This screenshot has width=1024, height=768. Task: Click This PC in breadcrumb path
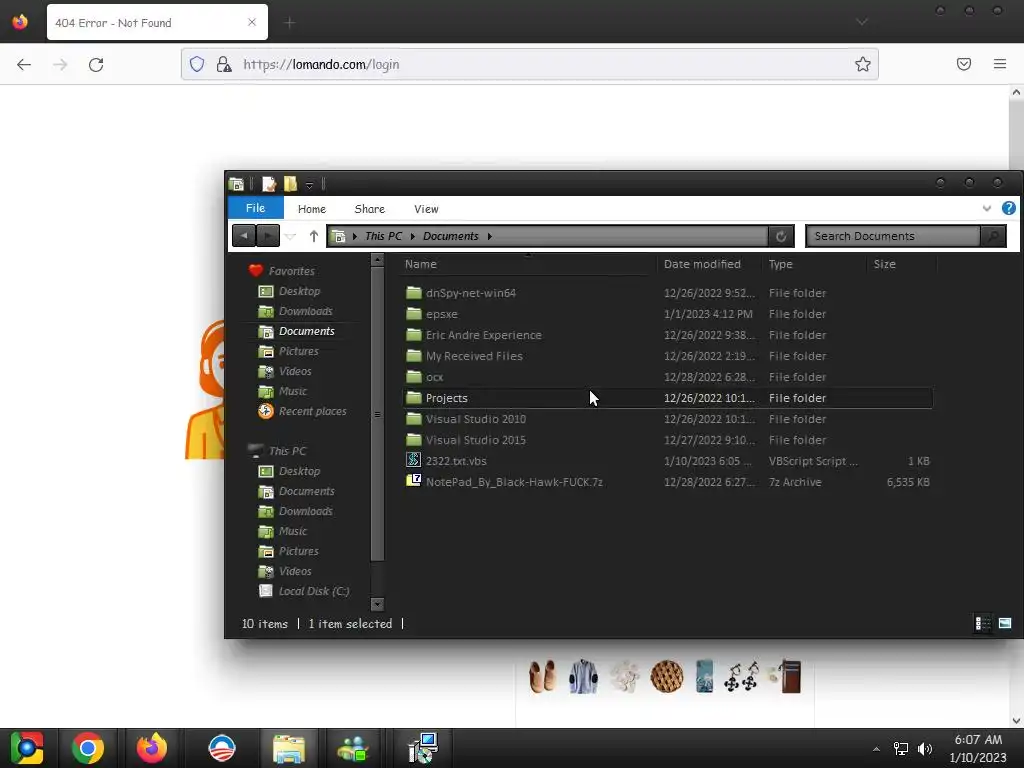(x=383, y=236)
